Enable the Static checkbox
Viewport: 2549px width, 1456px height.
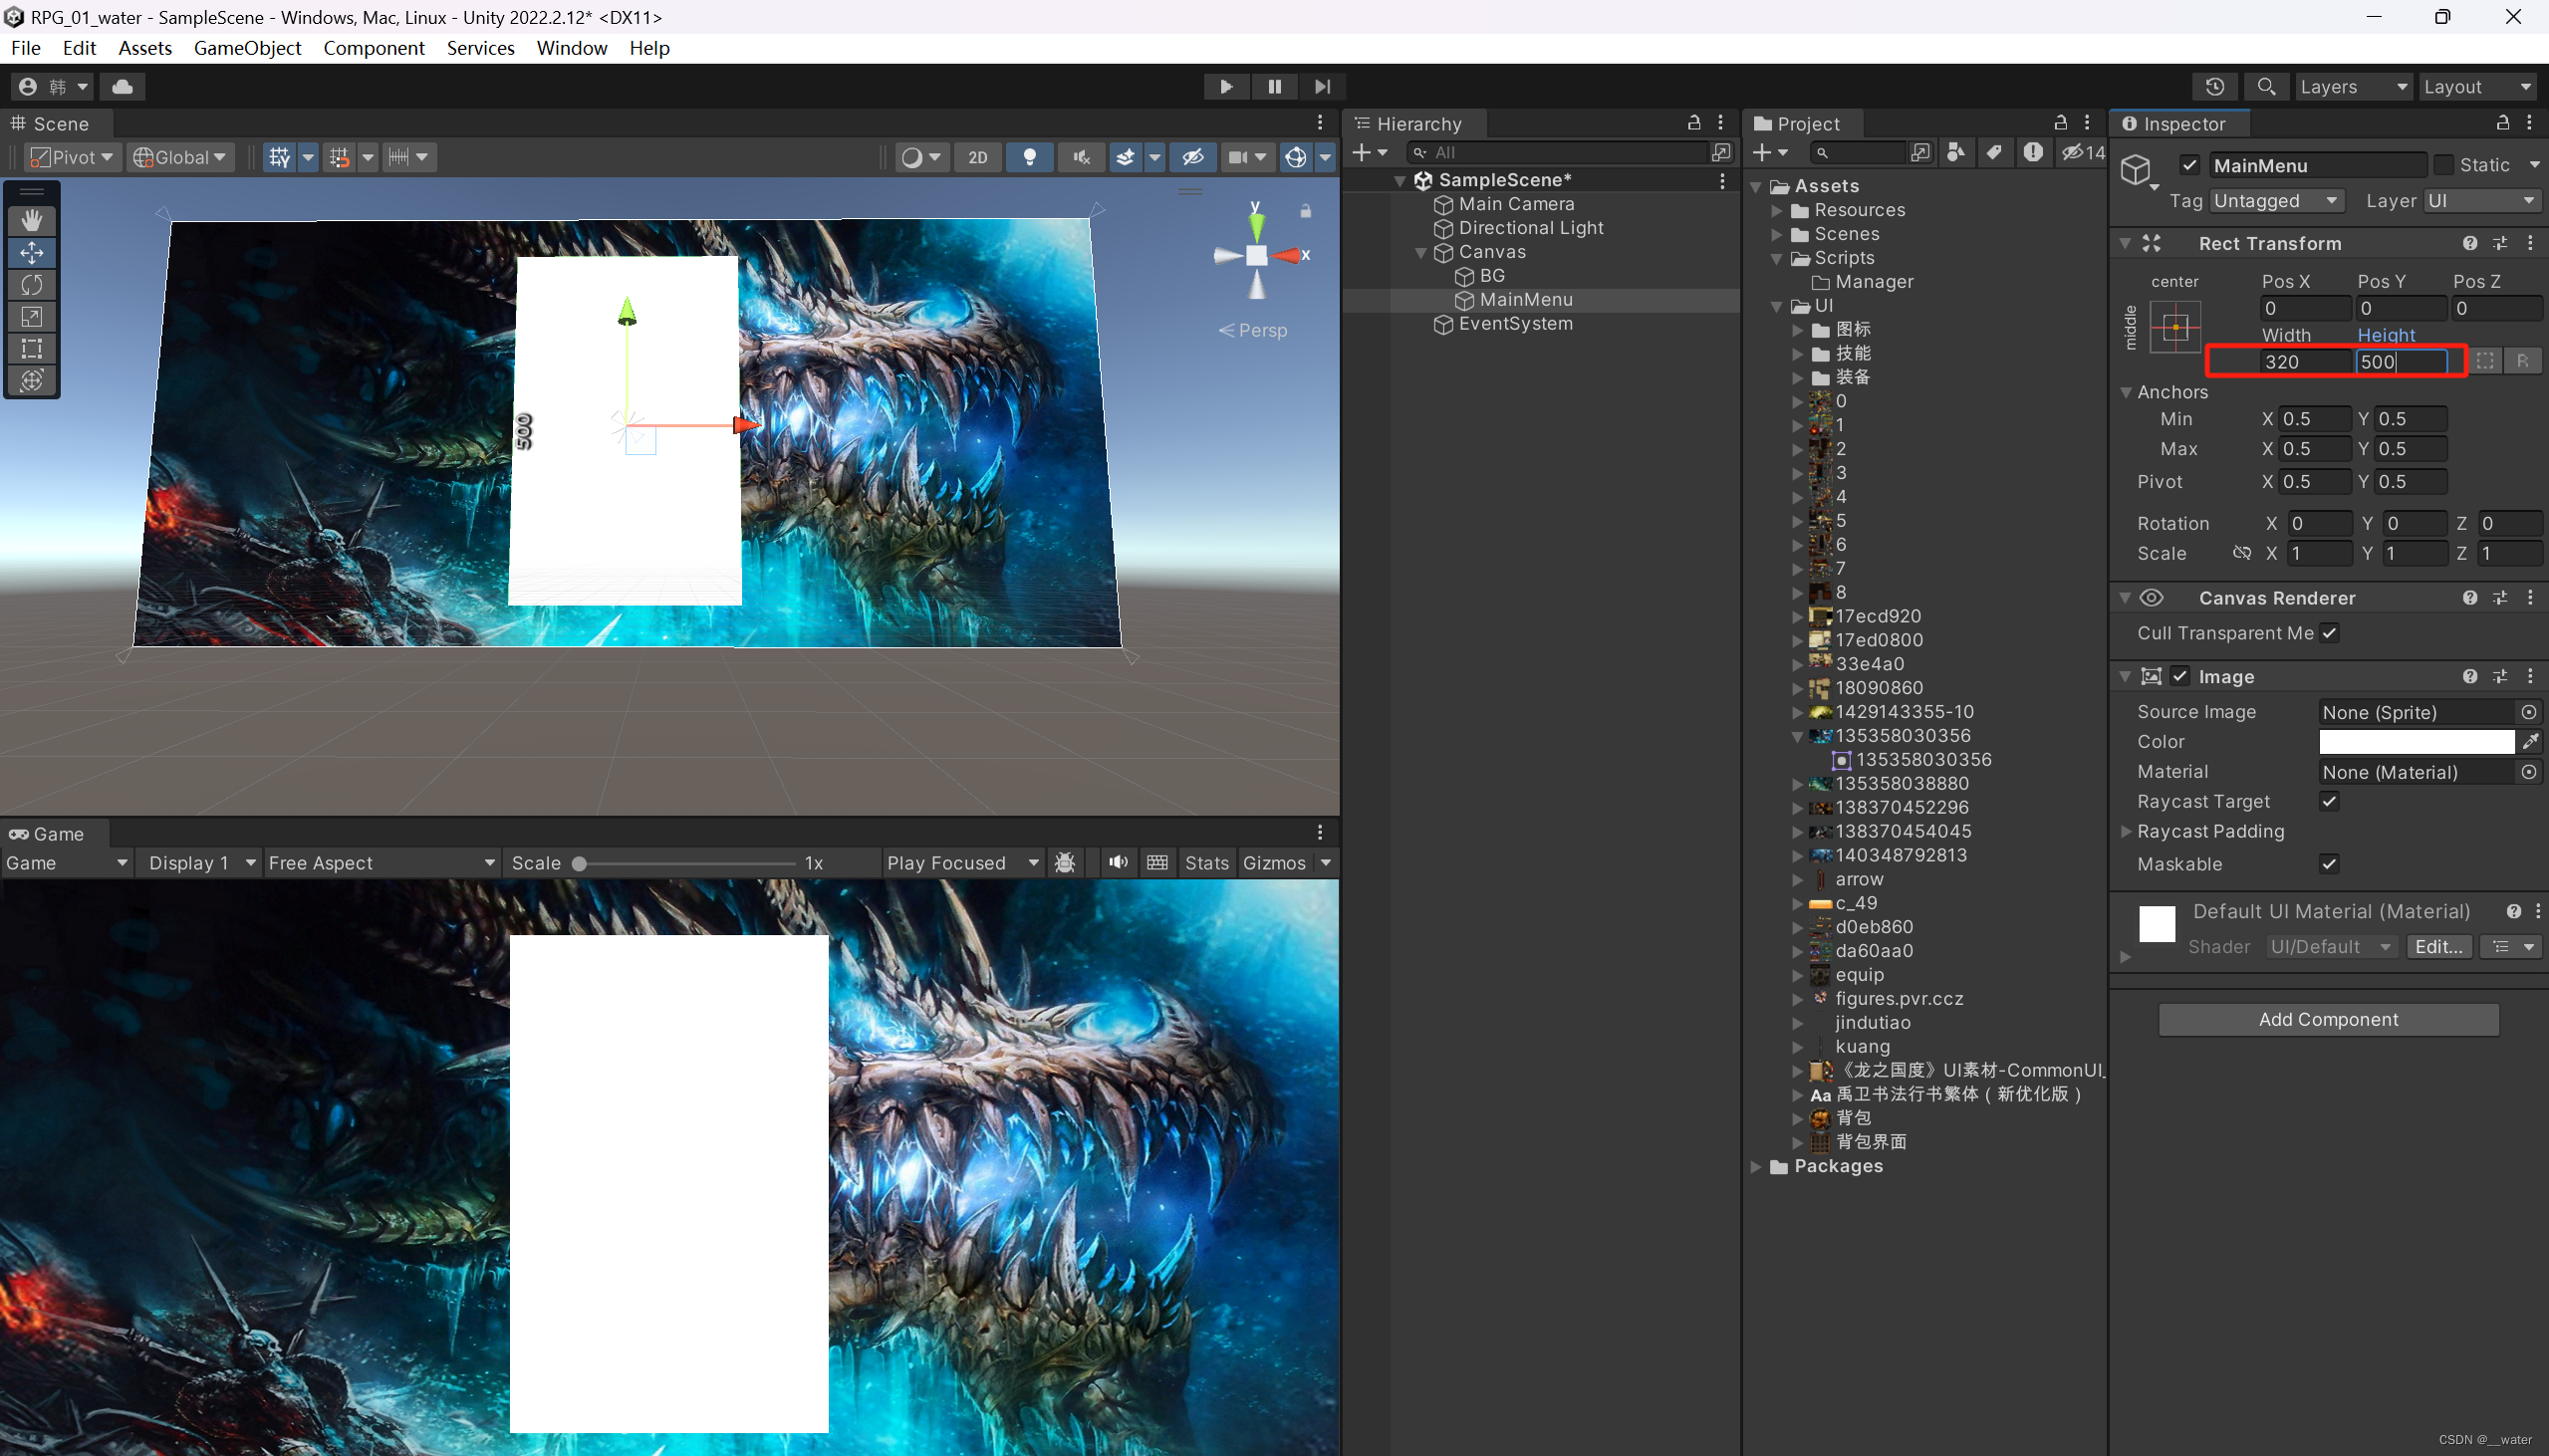point(2445,165)
